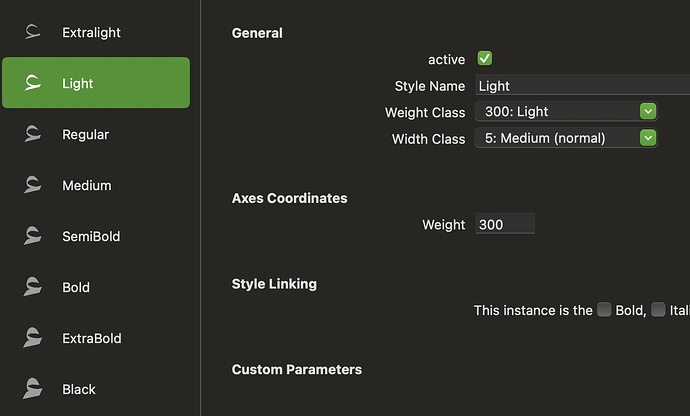Toggle the active checkbox
This screenshot has height=416, width=690.
(x=484, y=59)
